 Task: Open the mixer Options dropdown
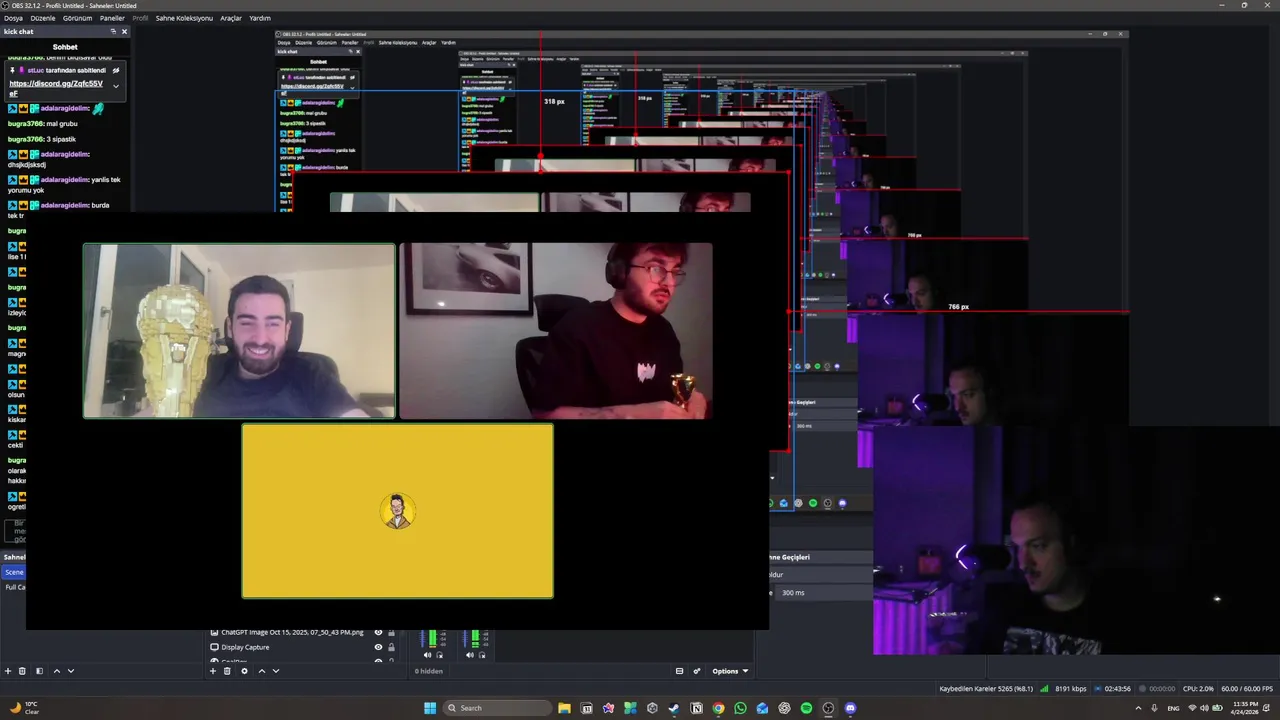[730, 671]
